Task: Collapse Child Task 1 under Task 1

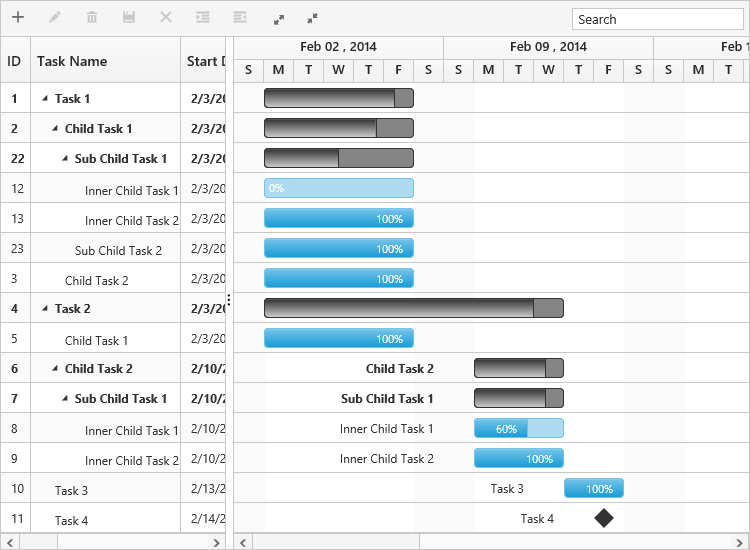Action: tap(54, 129)
